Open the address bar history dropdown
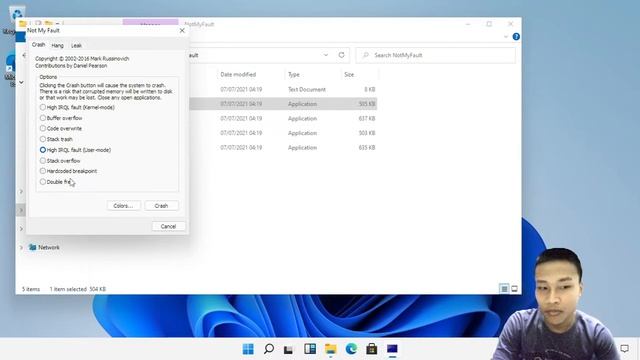640x360 pixels. pyautogui.click(x=326, y=55)
